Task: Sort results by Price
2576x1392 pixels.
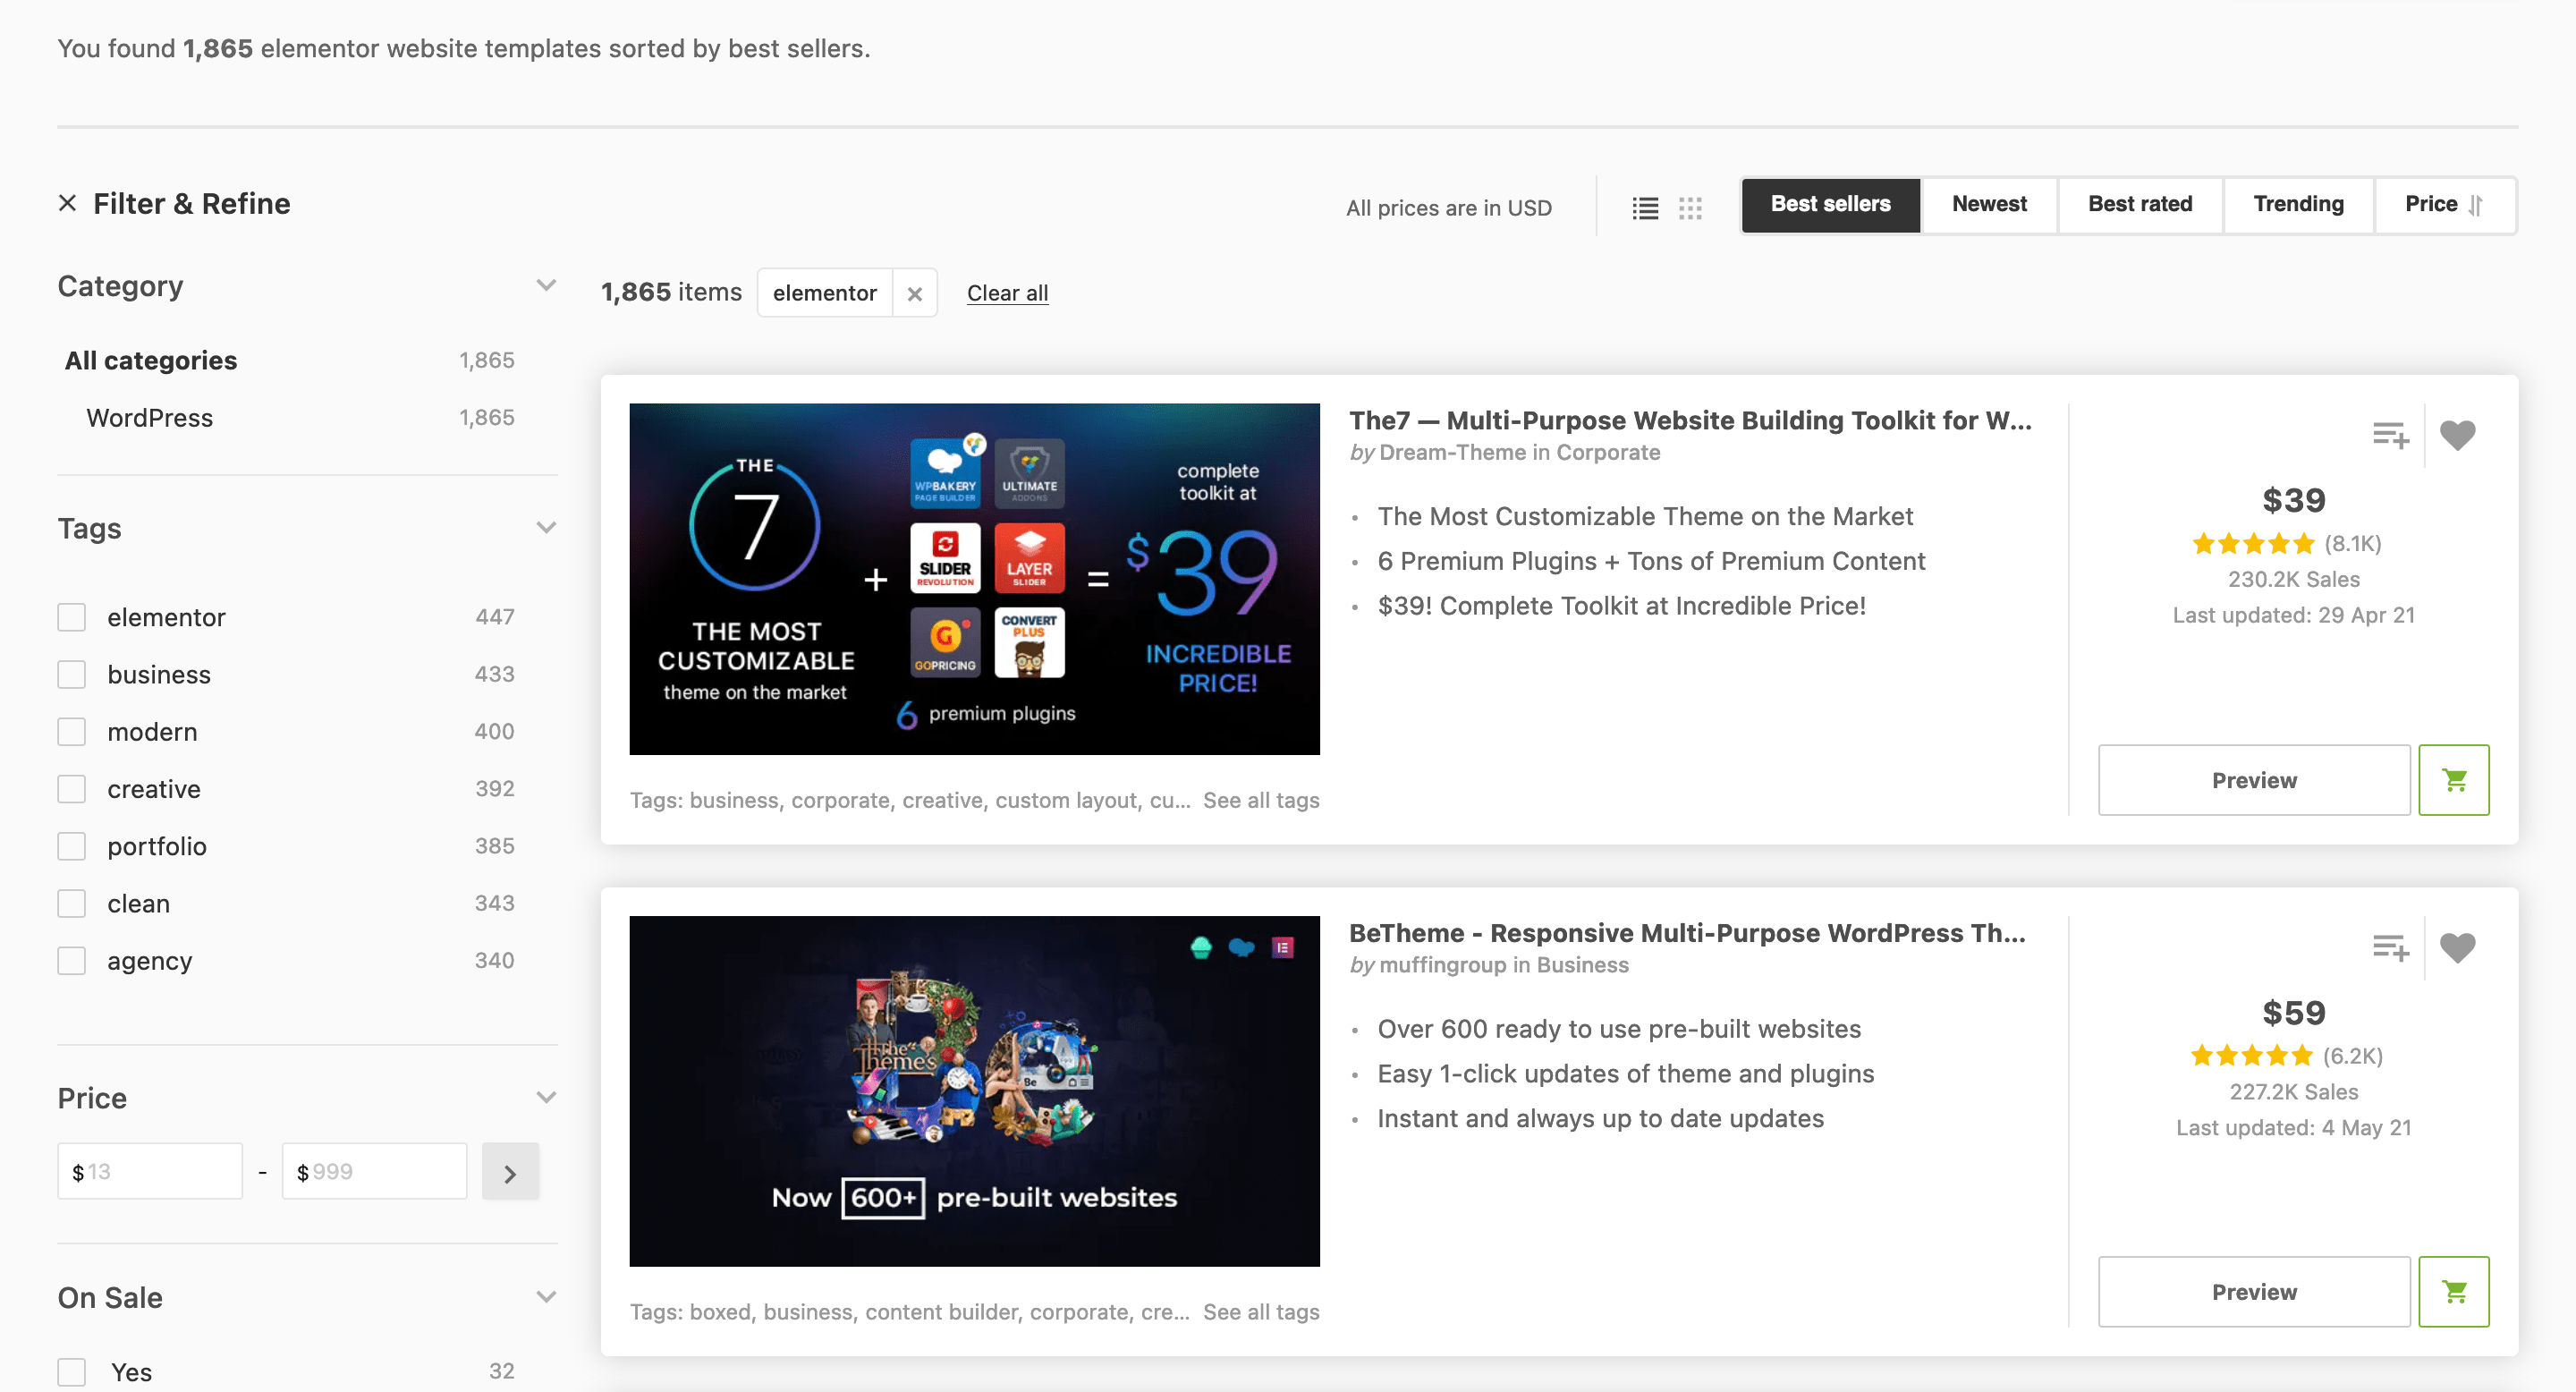Action: coord(2445,205)
